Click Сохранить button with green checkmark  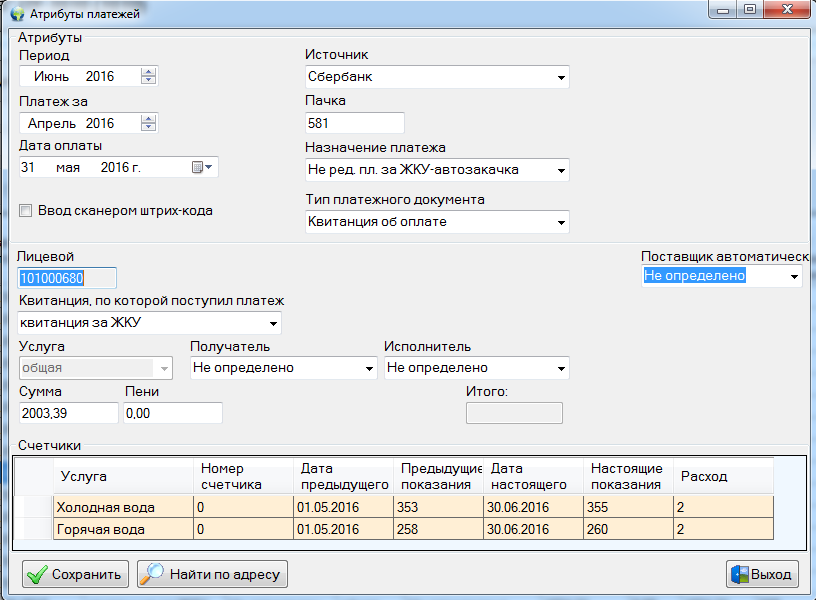click(x=76, y=574)
